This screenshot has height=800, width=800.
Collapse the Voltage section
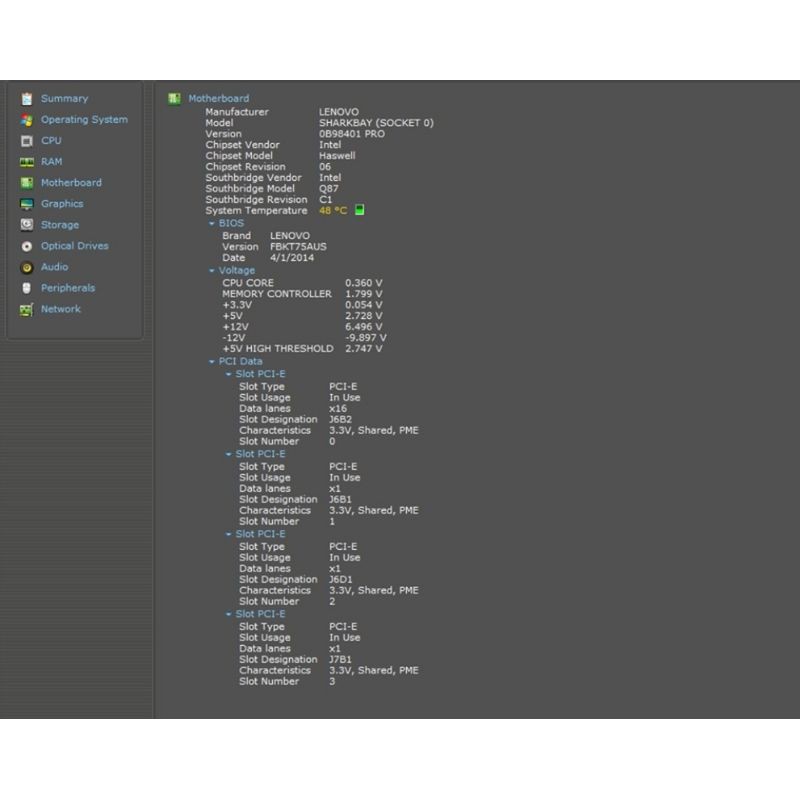click(x=212, y=271)
